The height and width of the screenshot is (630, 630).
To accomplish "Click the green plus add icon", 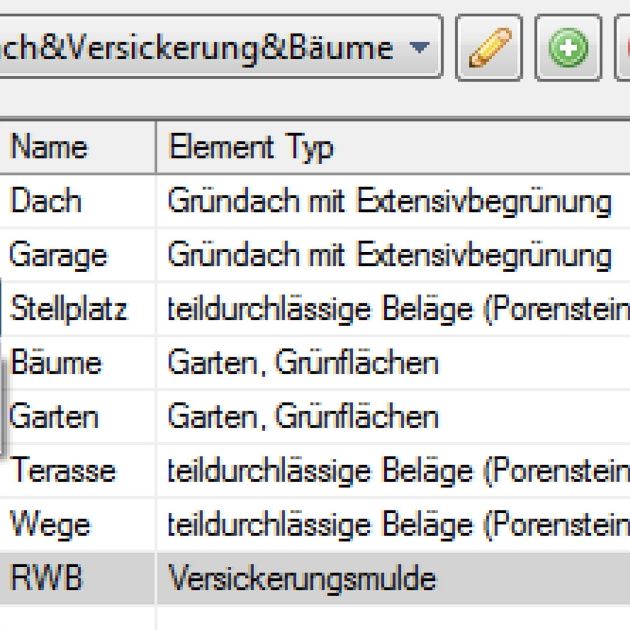I will tap(568, 47).
